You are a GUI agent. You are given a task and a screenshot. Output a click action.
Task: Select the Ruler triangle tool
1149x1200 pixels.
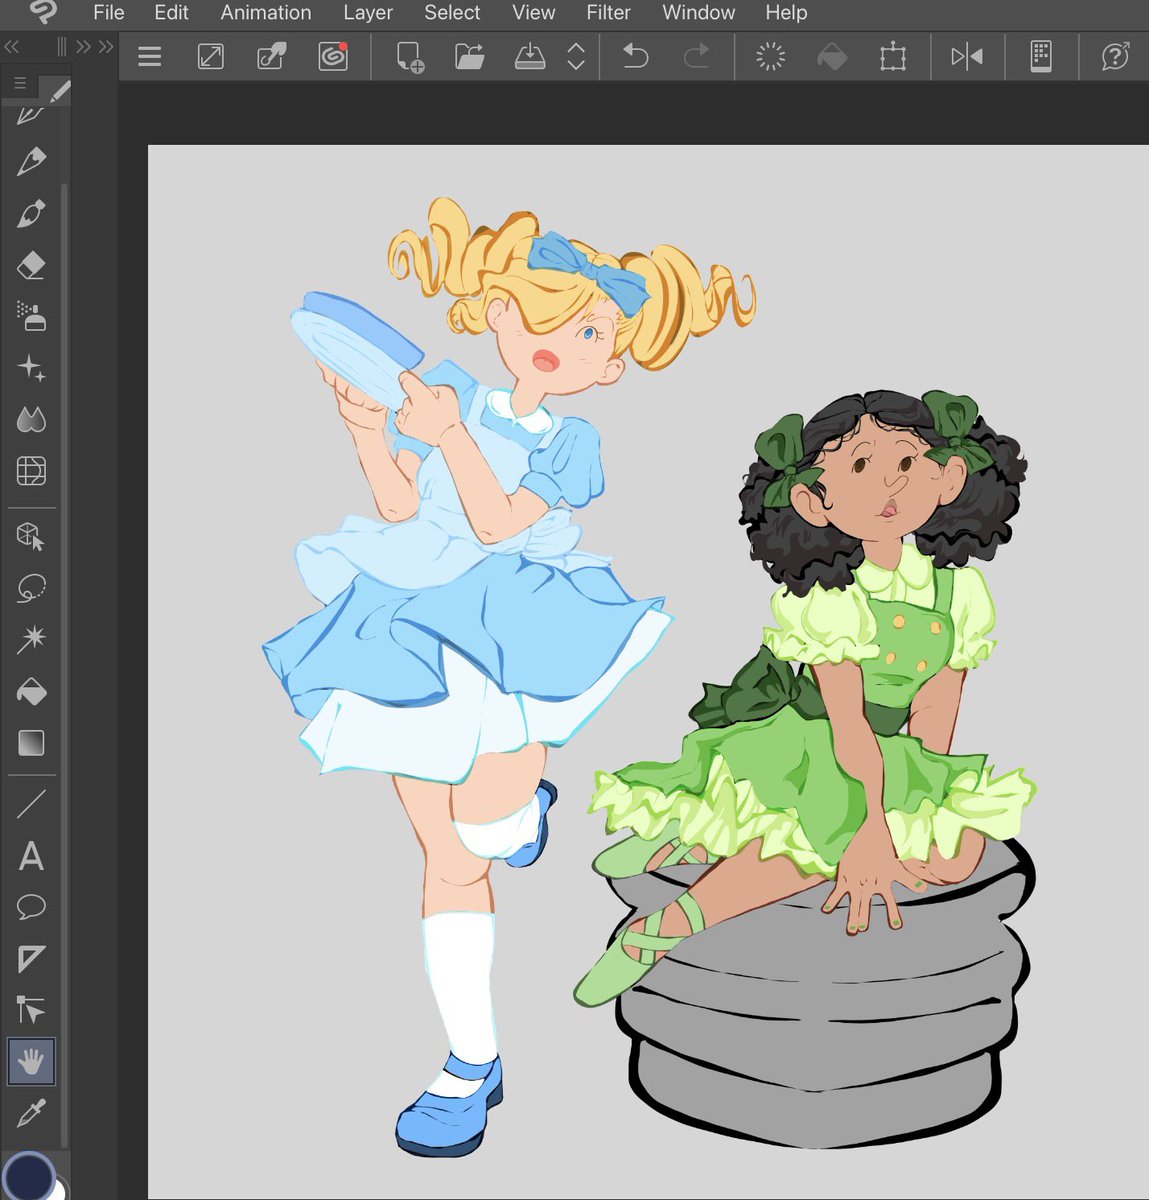tap(31, 960)
